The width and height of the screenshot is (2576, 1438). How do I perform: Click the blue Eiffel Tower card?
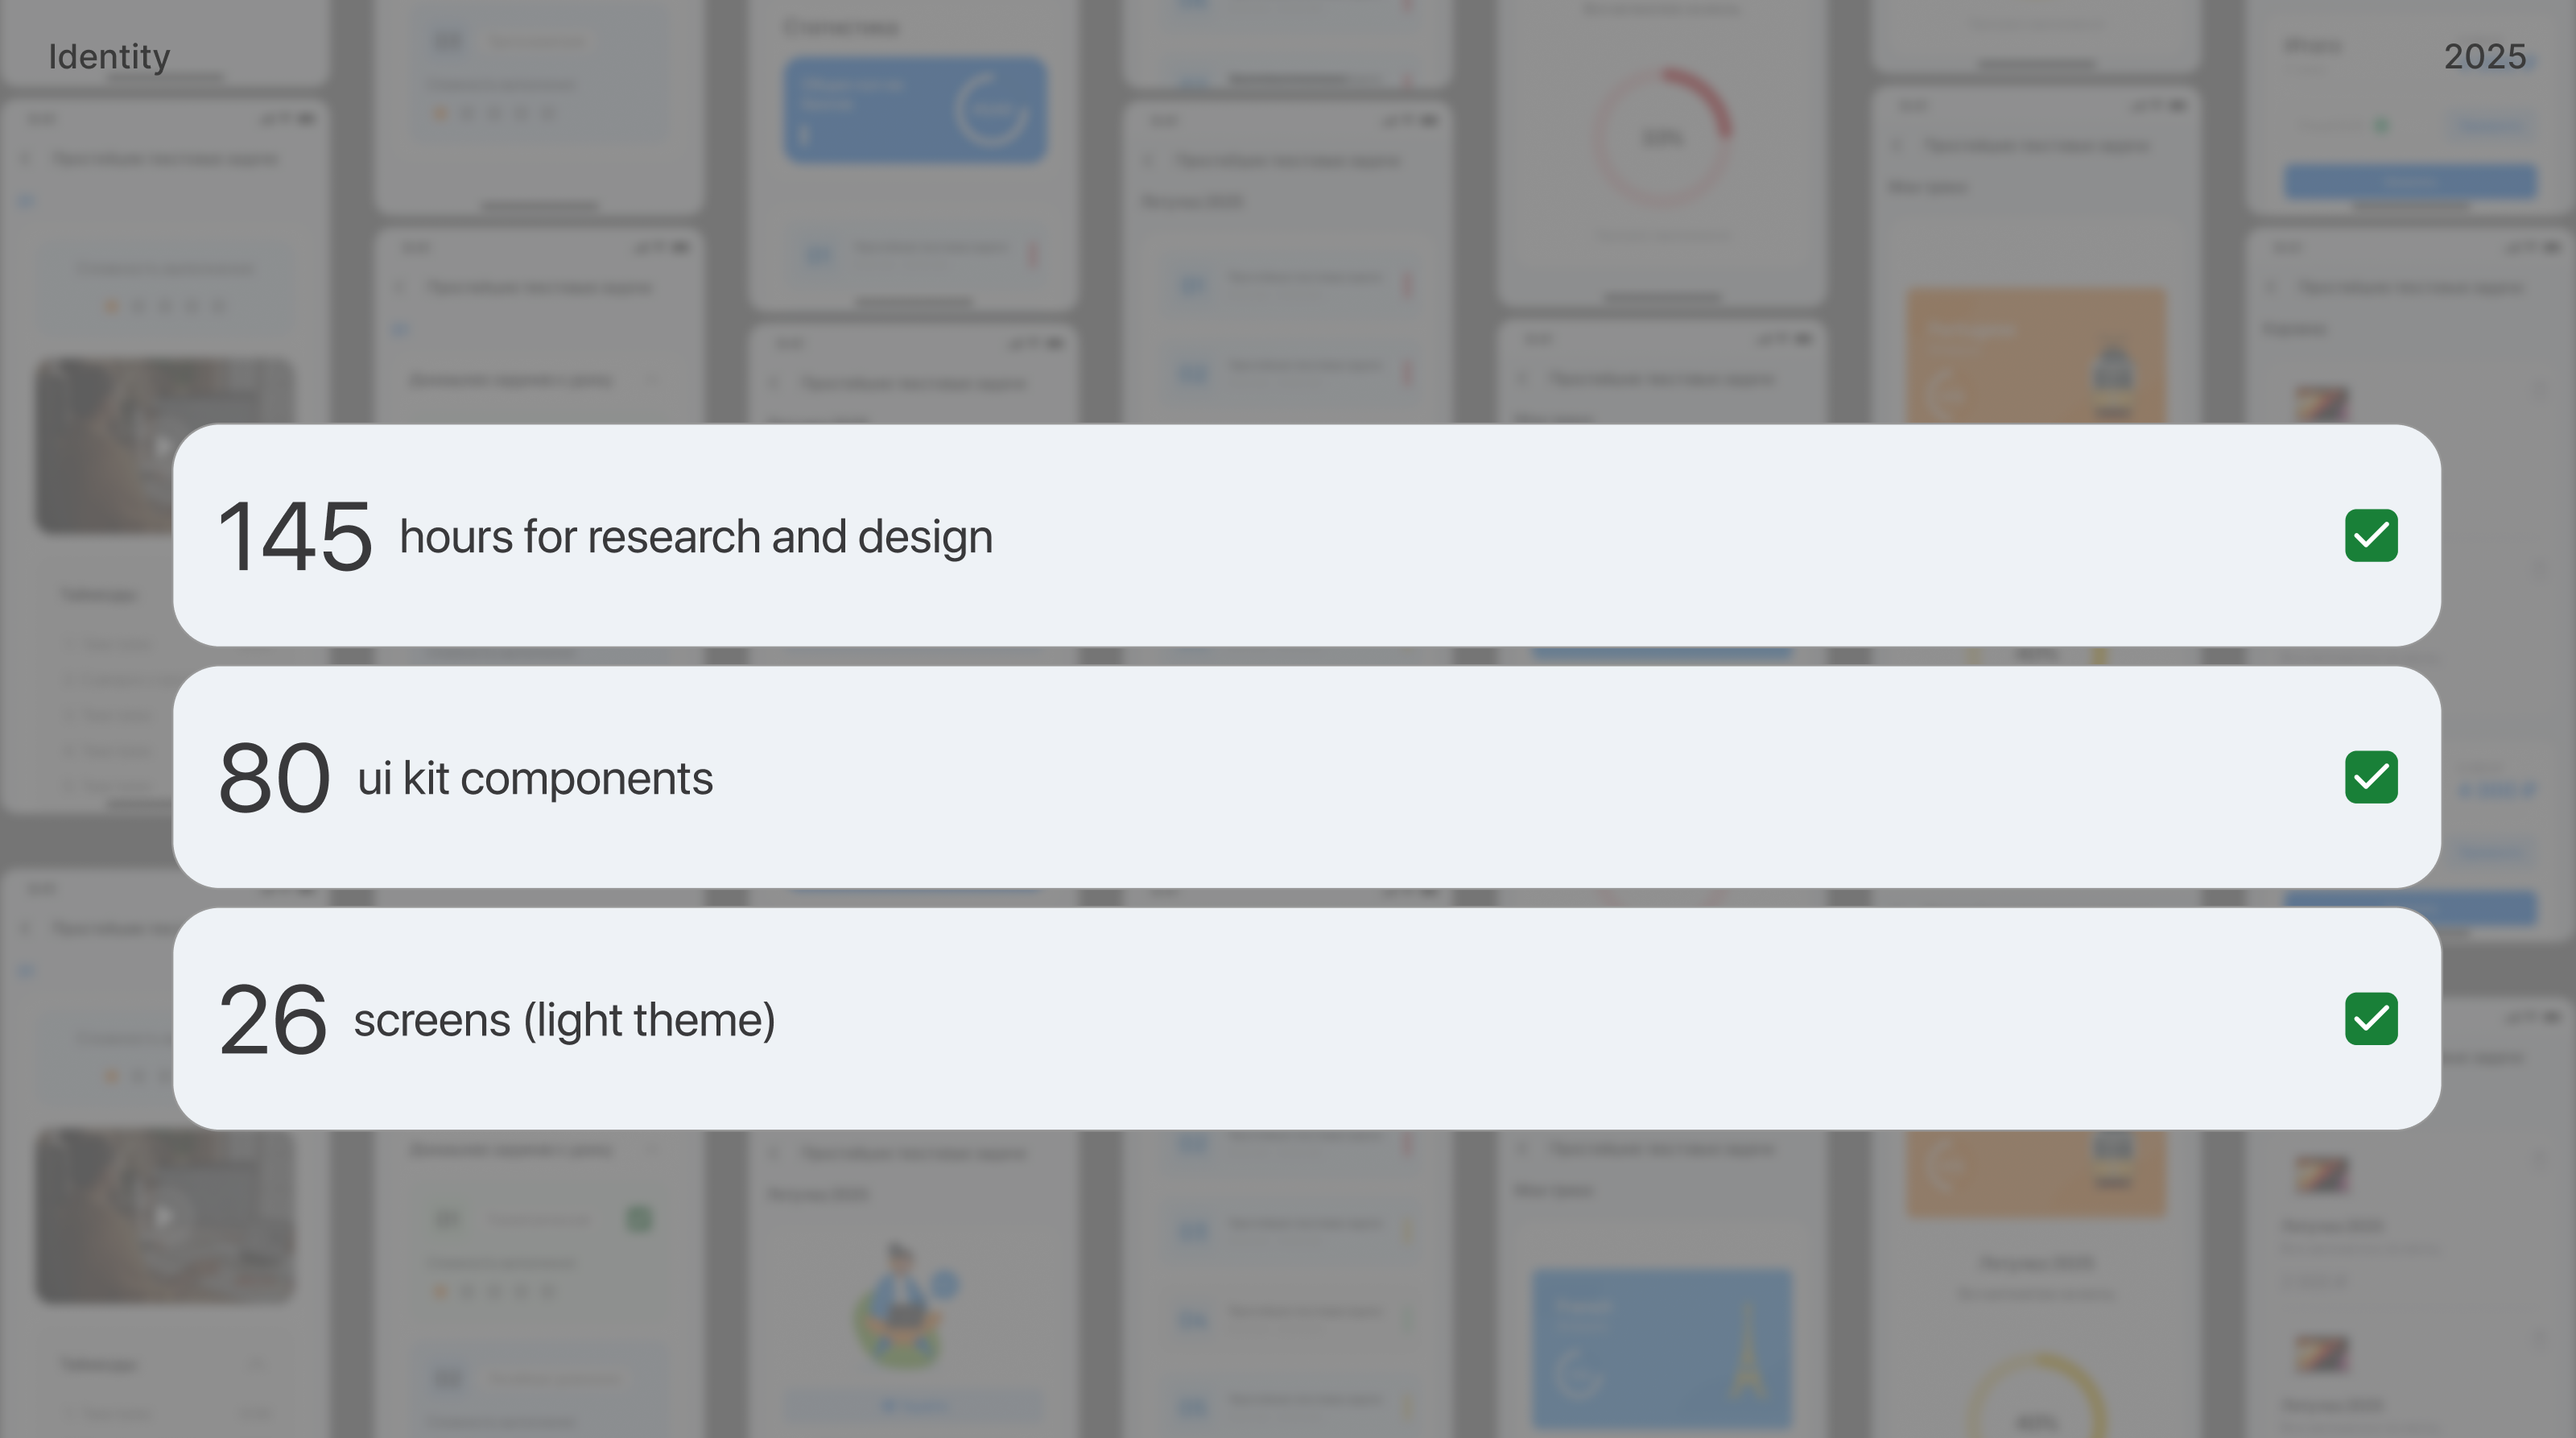(1662, 1348)
